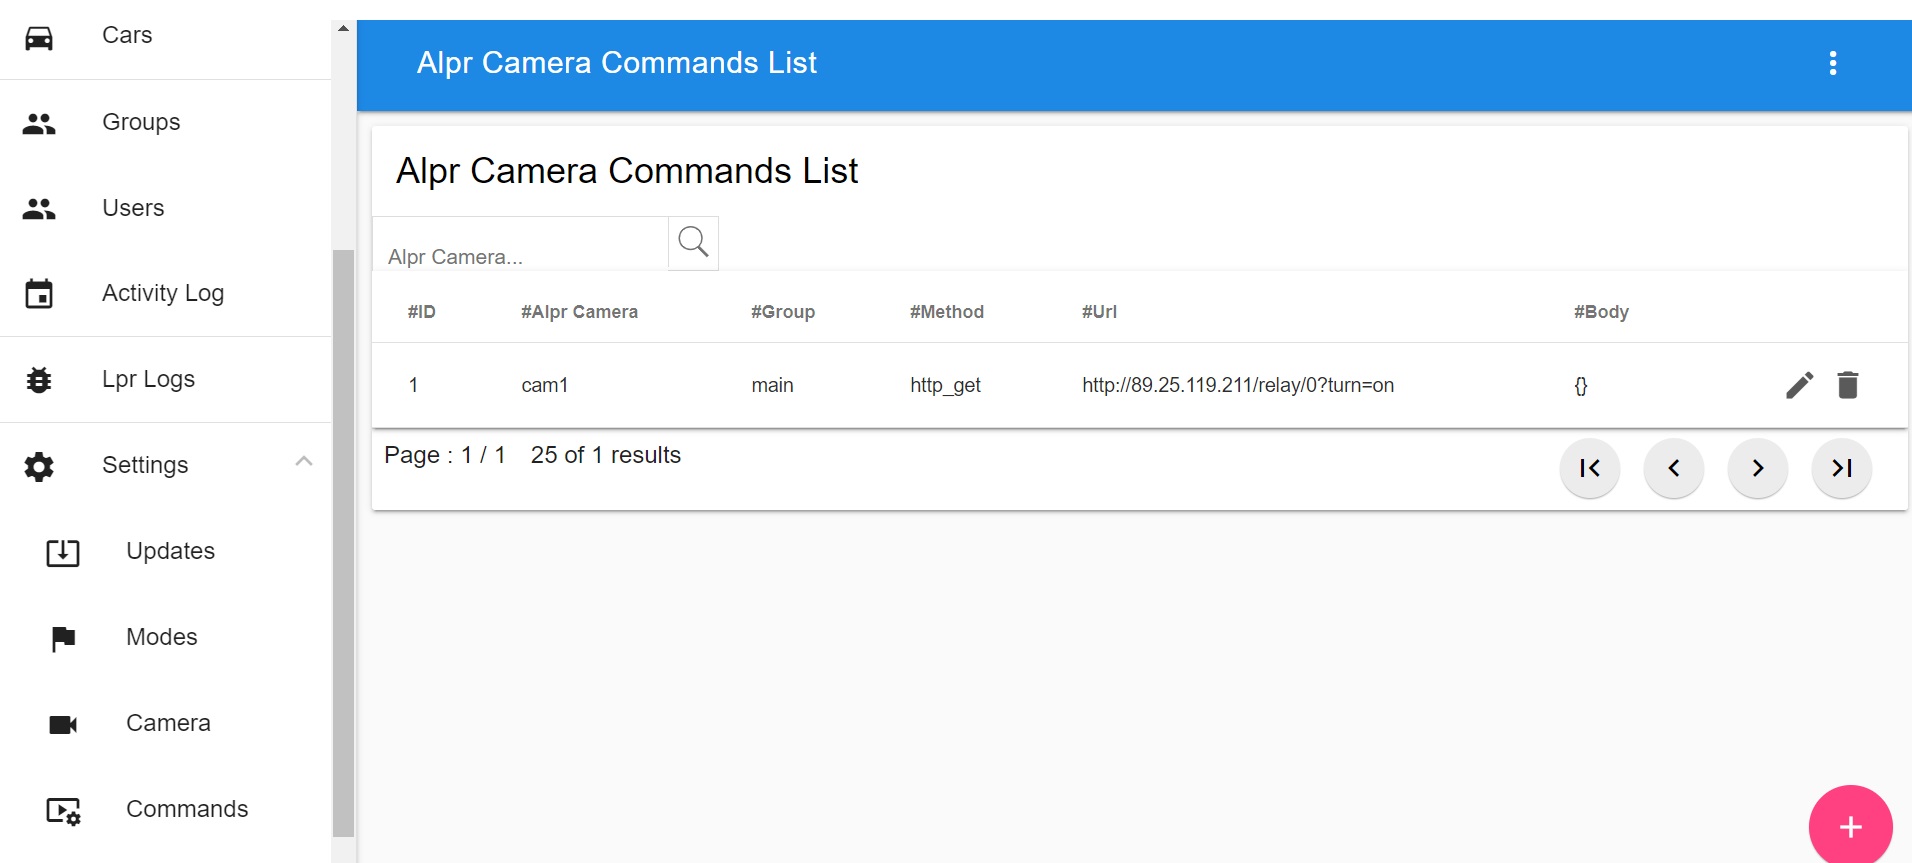Delete the cam1 command with the trash icon
Viewport: 1912px width, 863px height.
1847,385
